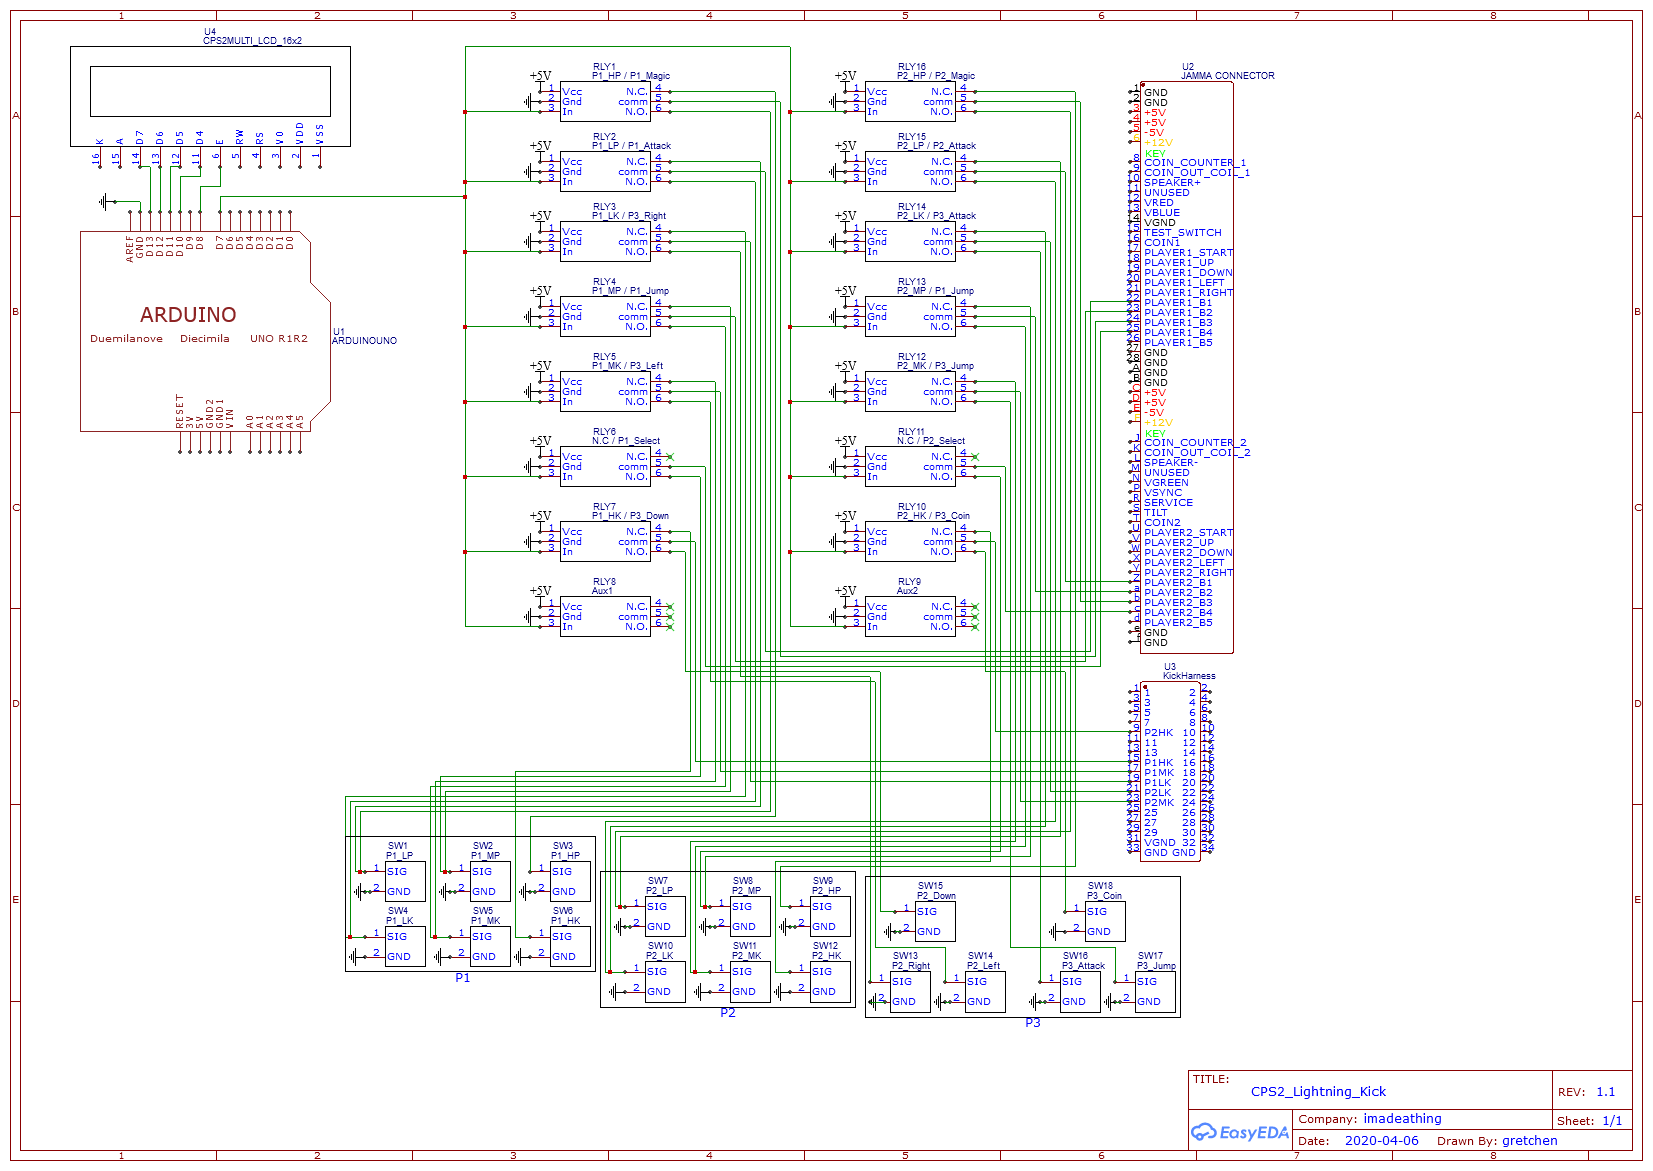Select relay RLY6 N.C / P1_Select

605,466
